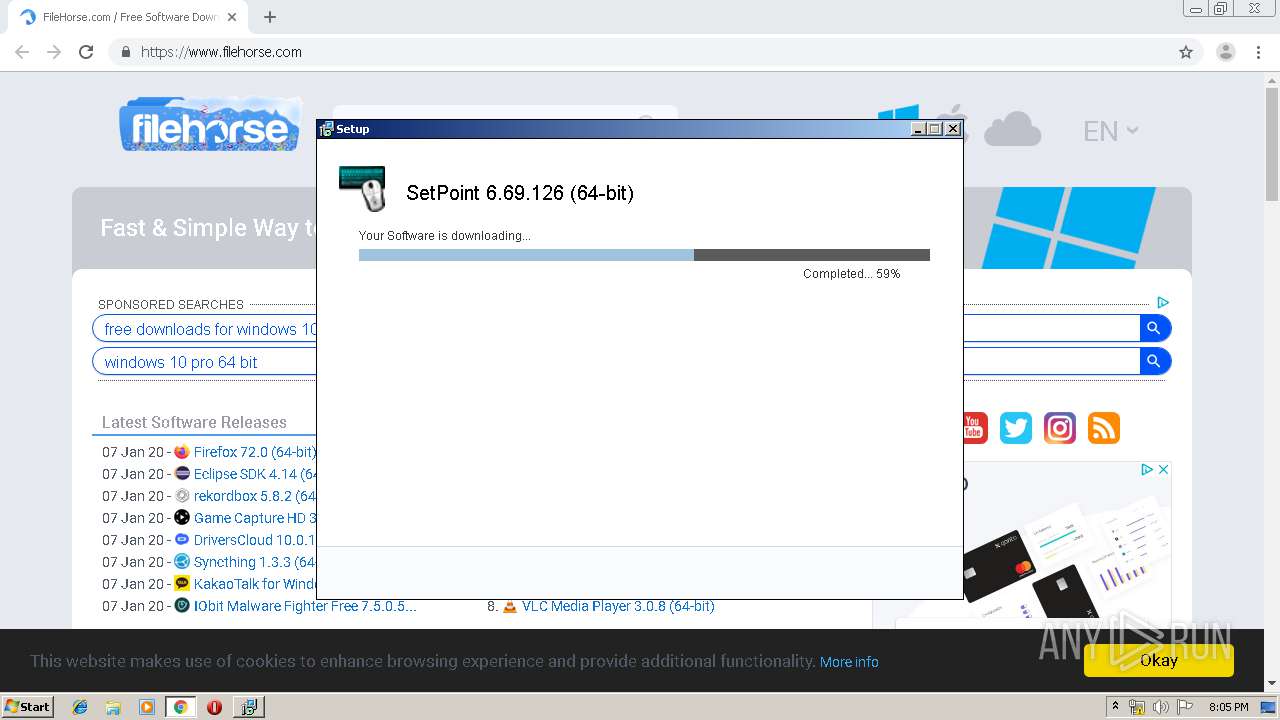Switch to FileHorse.com browser tab
The width and height of the screenshot is (1280, 720).
tap(128, 17)
